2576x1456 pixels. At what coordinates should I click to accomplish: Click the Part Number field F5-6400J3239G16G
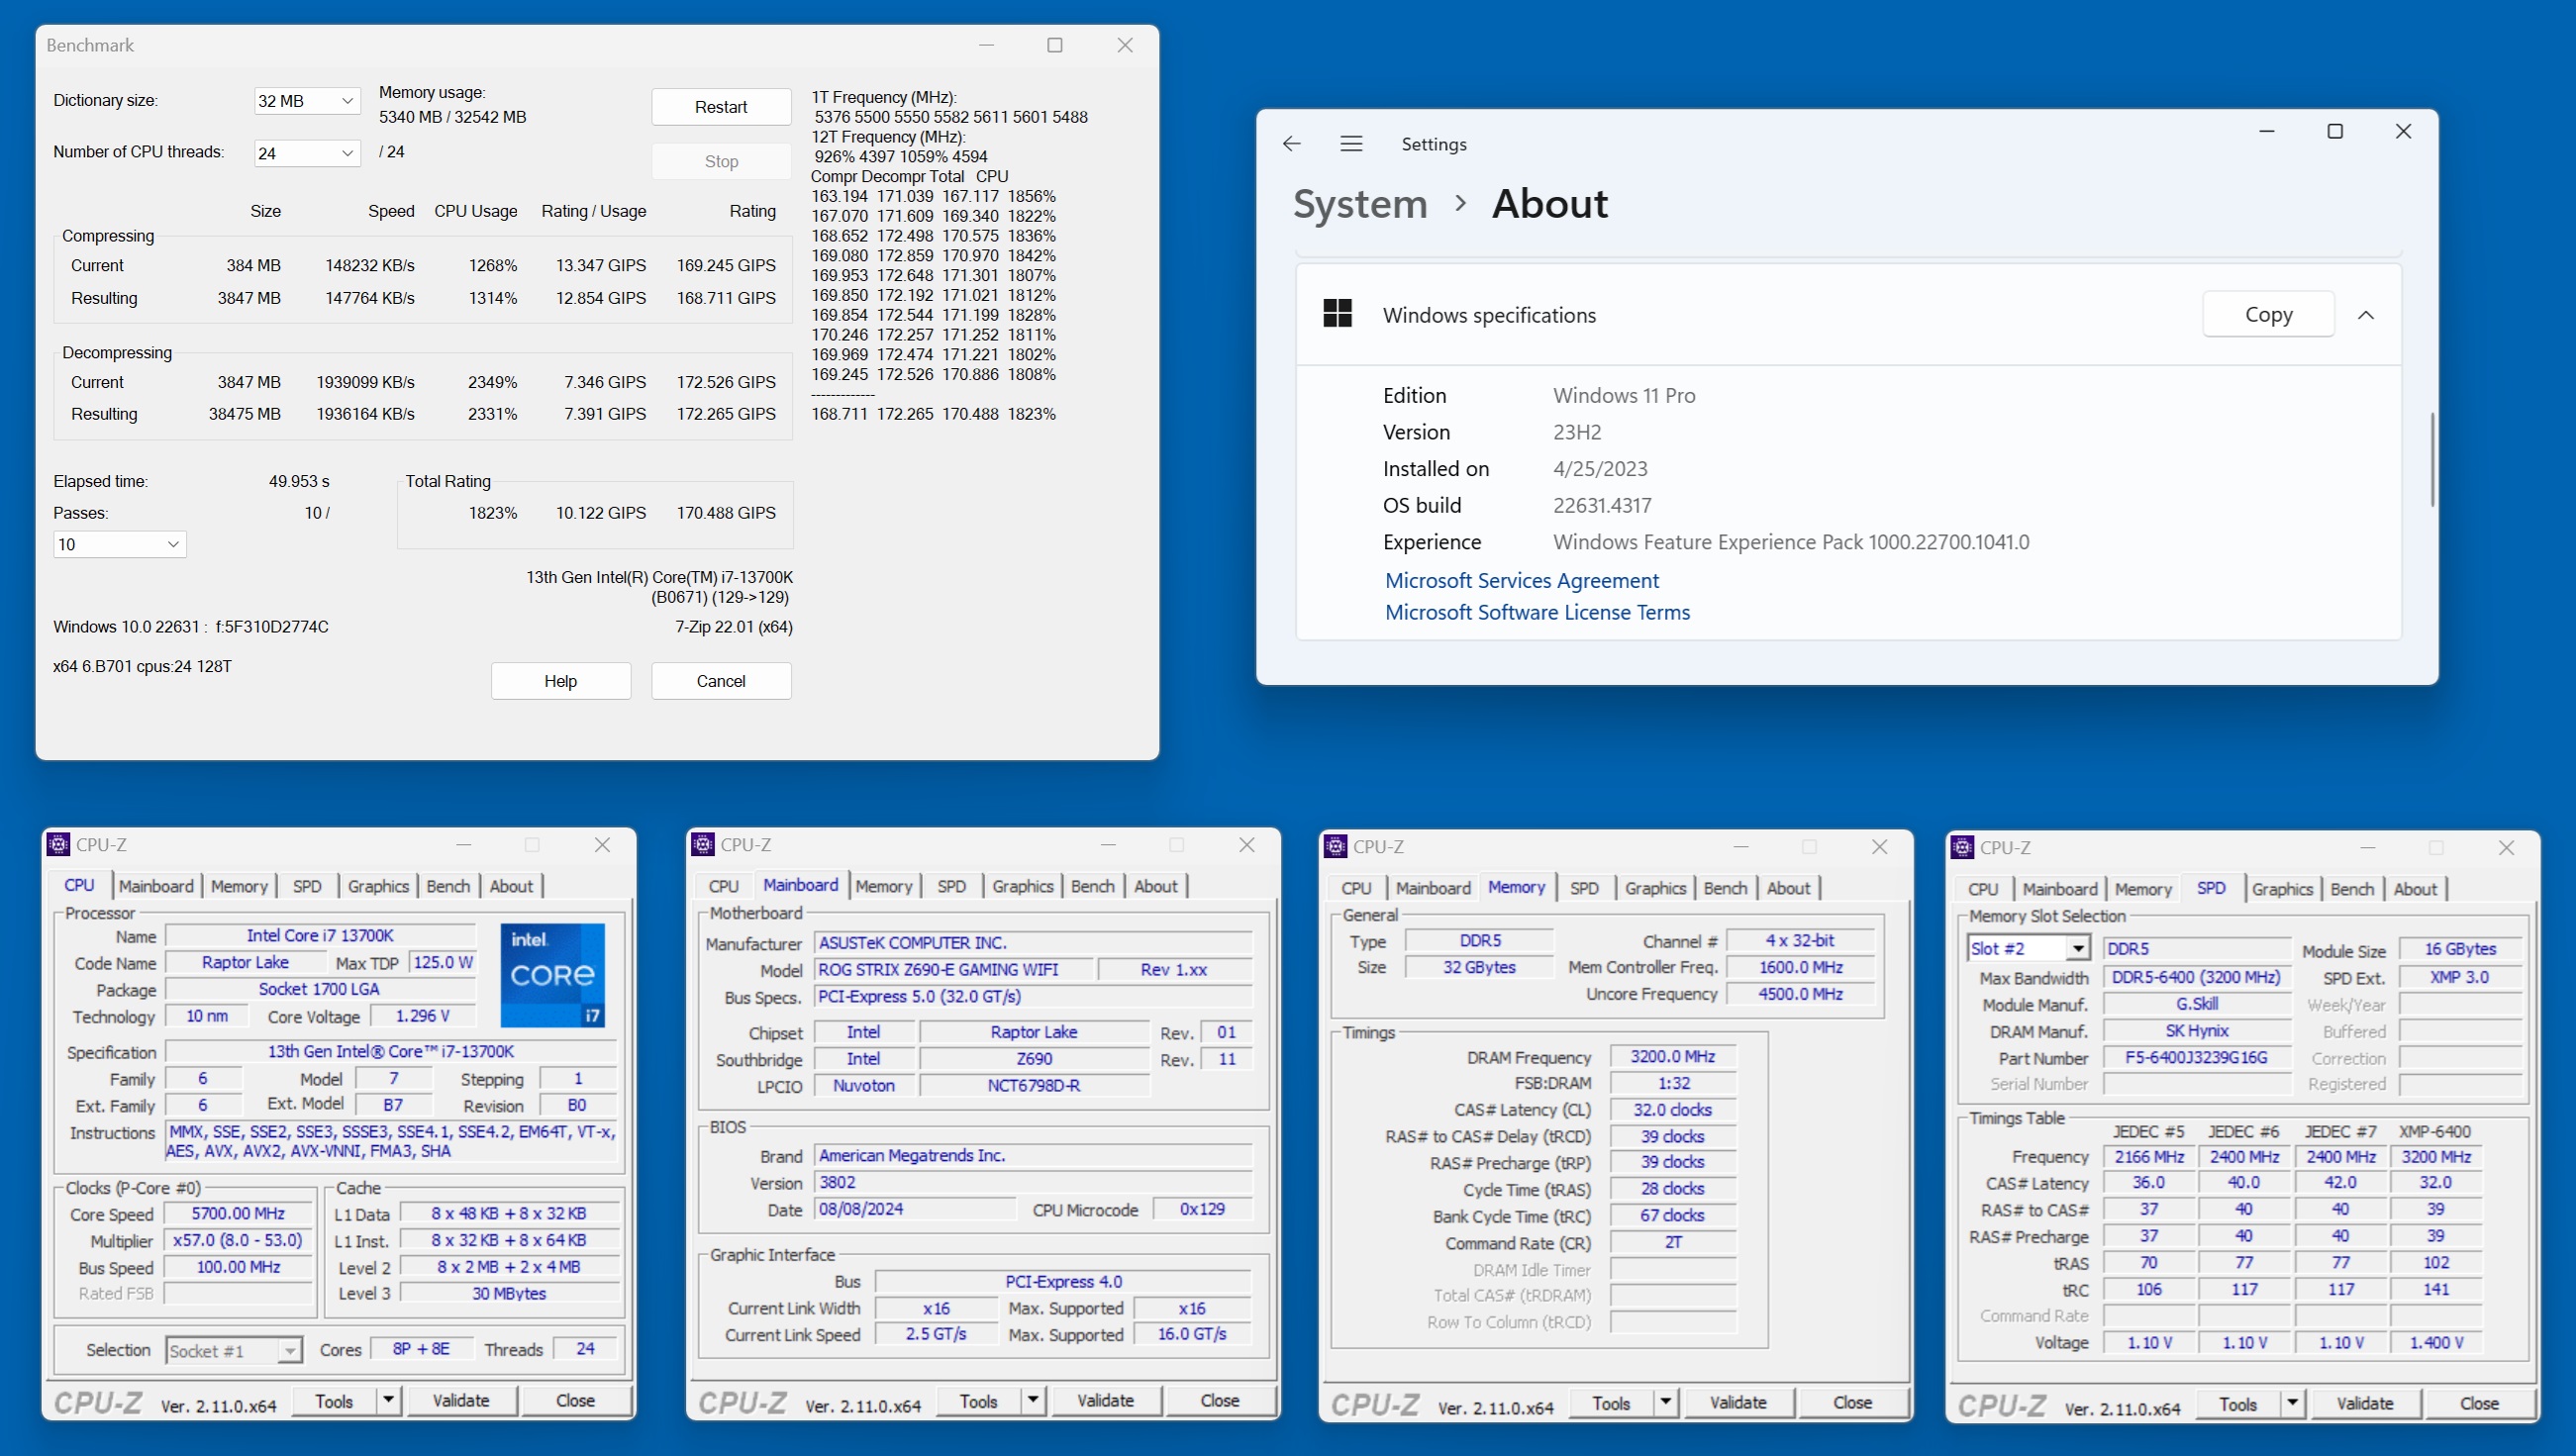tap(2196, 1058)
